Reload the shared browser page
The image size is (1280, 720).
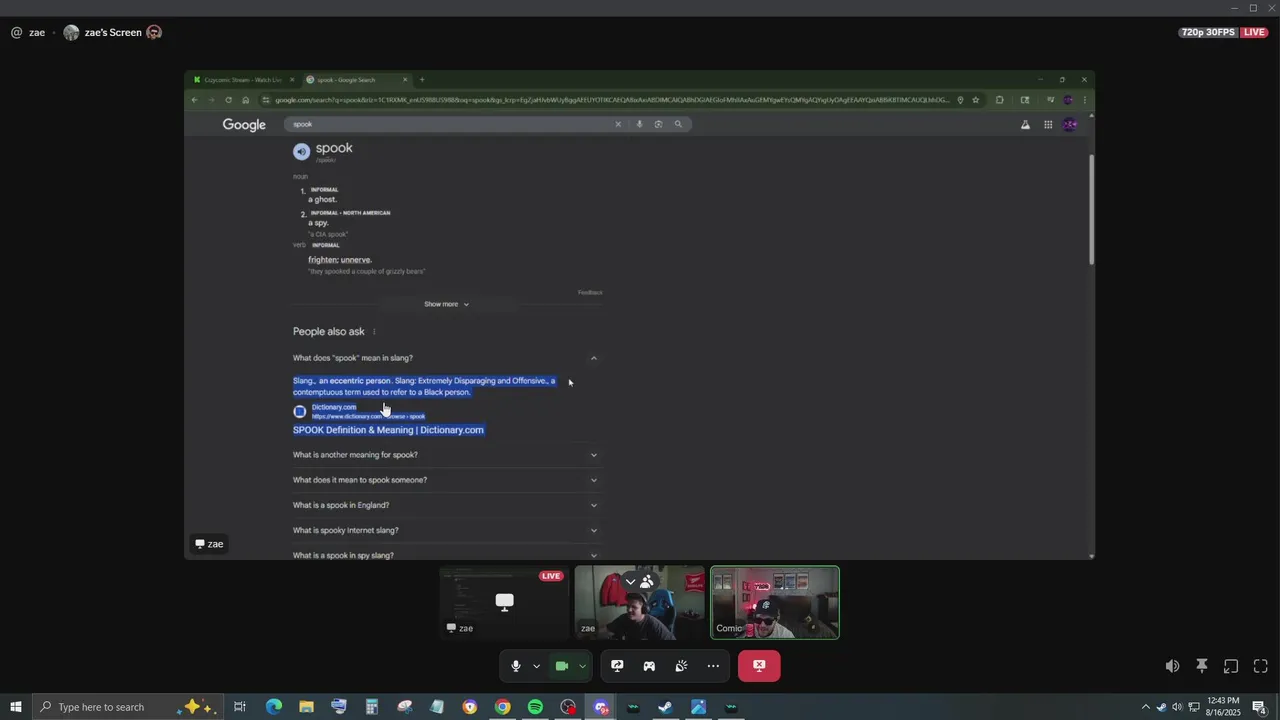point(228,100)
